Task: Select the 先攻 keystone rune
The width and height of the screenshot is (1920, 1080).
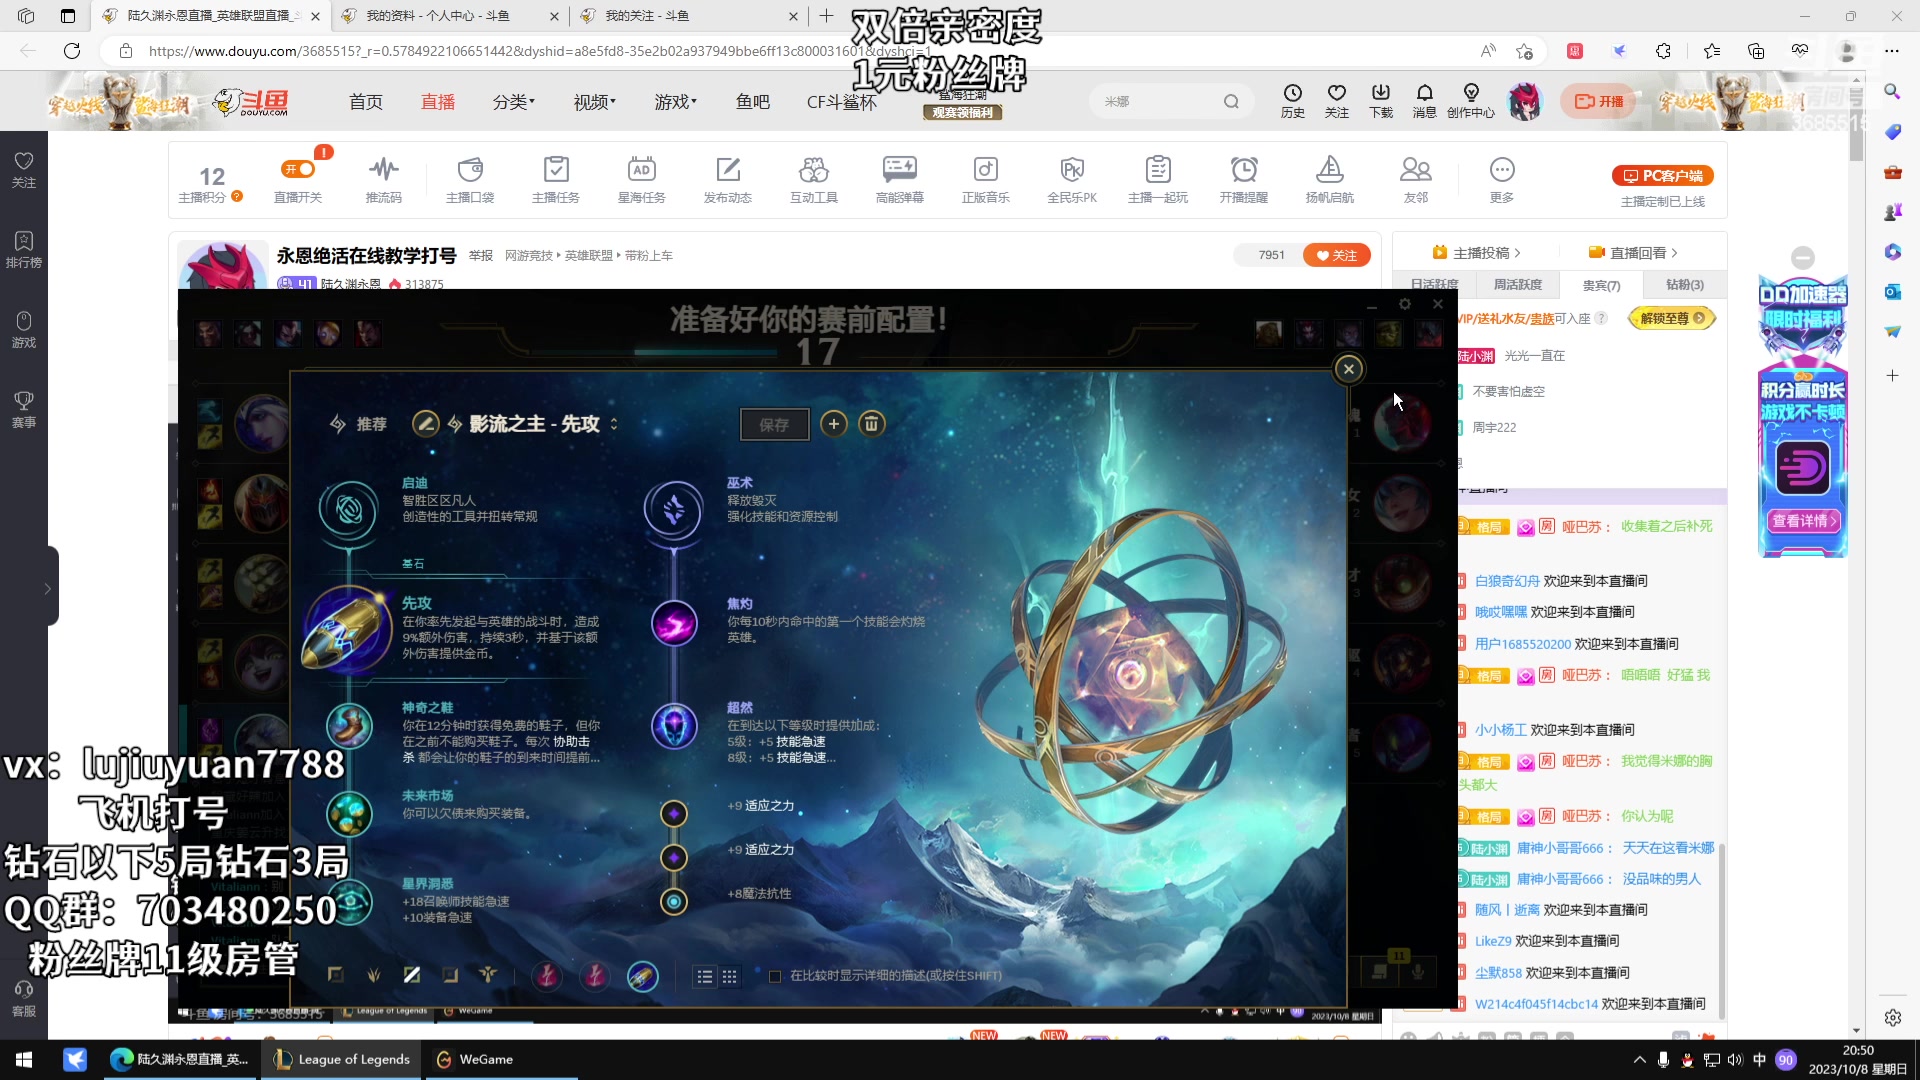Action: (x=347, y=629)
